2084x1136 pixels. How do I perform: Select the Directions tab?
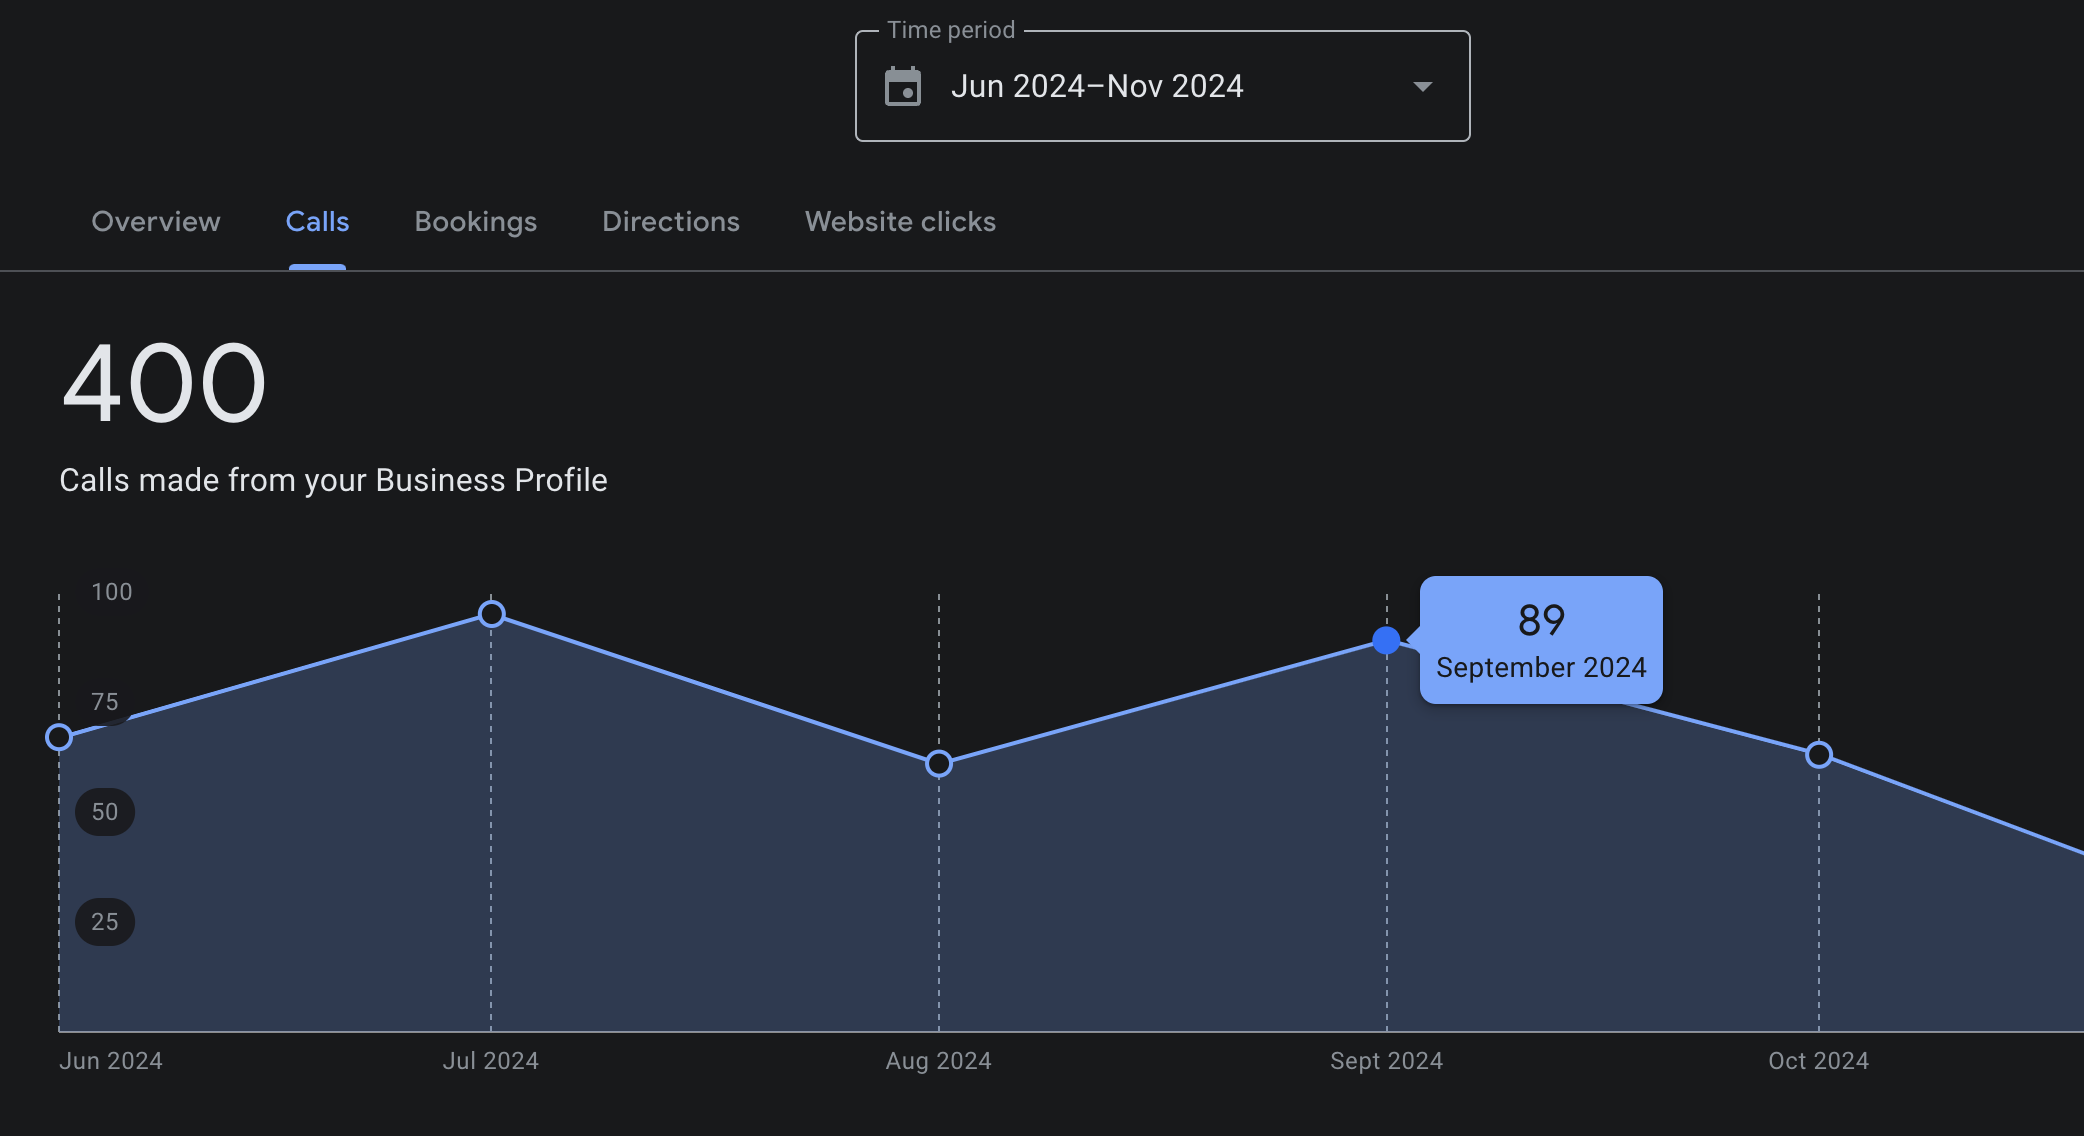pos(671,222)
